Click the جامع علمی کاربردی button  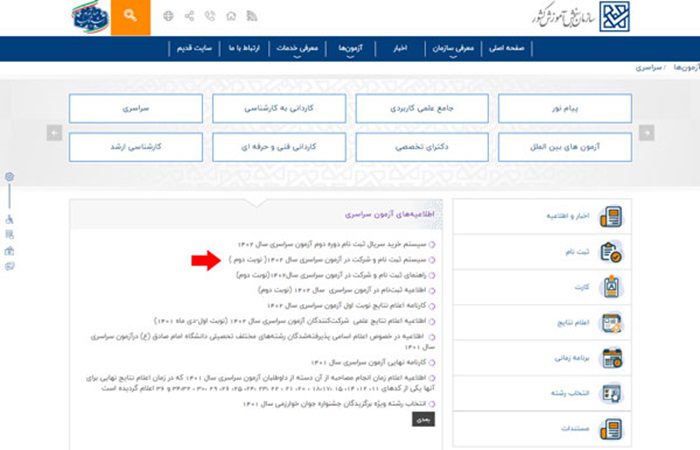click(422, 108)
